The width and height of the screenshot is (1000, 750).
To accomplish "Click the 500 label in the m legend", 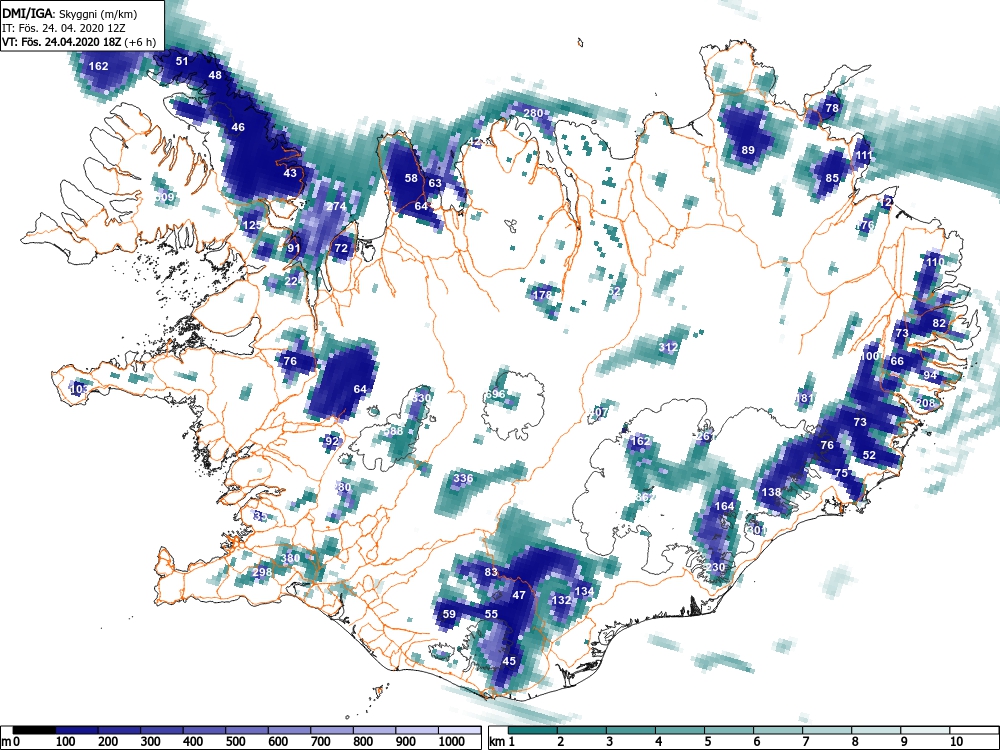I will (235, 742).
